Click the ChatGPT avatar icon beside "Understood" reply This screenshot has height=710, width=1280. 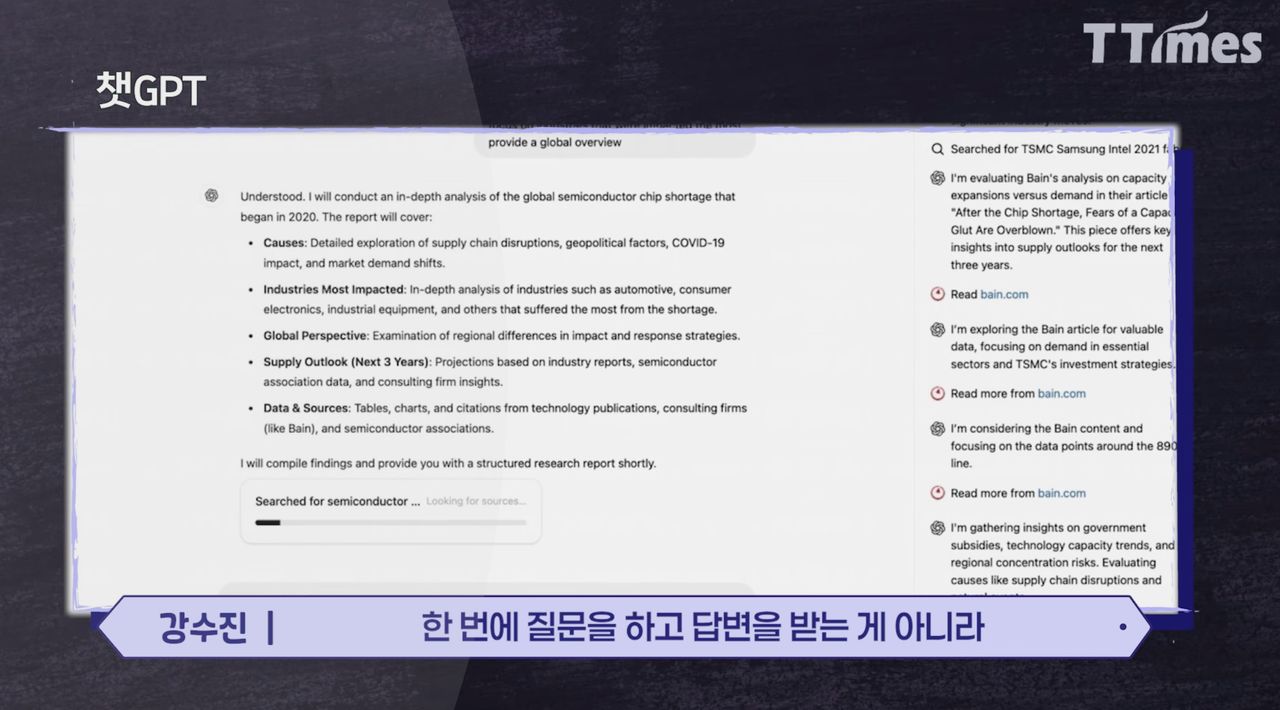[211, 196]
